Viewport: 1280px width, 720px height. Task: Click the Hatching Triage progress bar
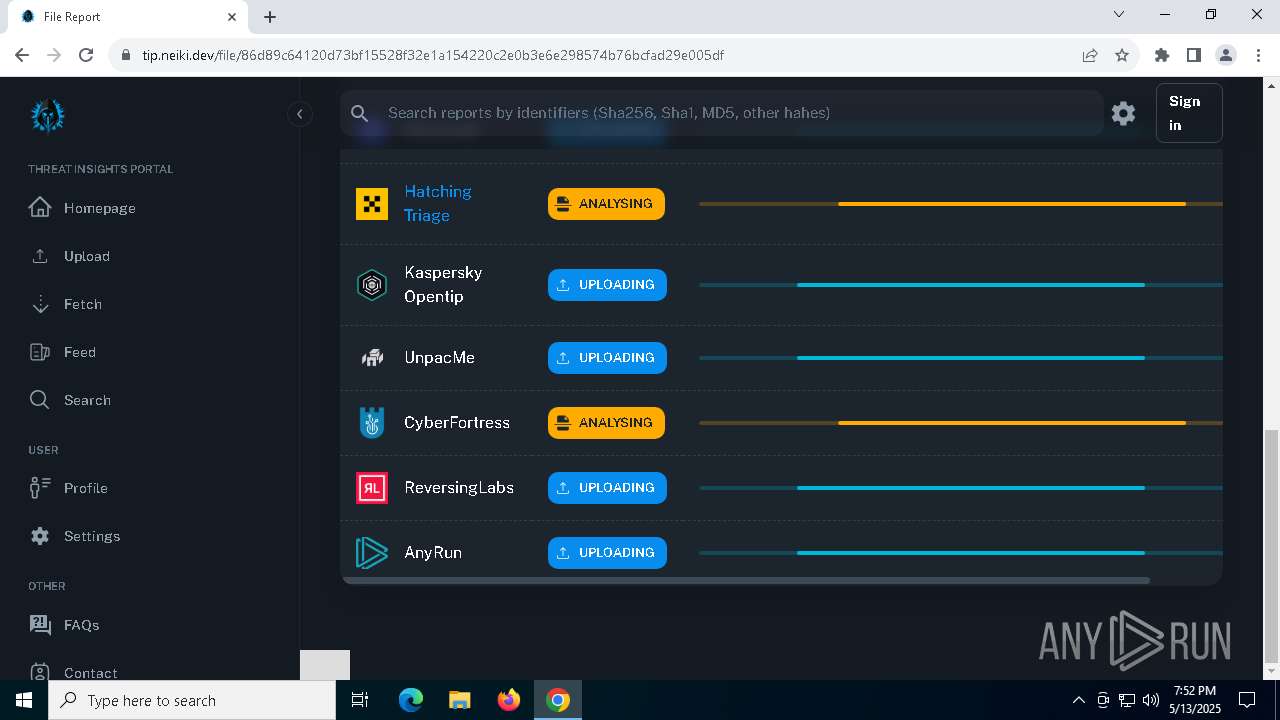pyautogui.click(x=961, y=204)
